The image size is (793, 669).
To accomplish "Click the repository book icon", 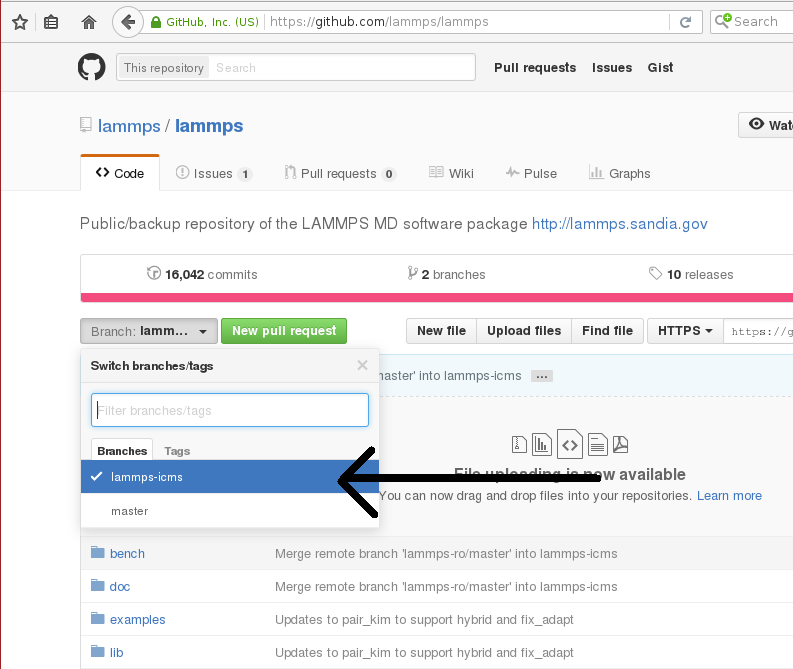I will pos(86,125).
